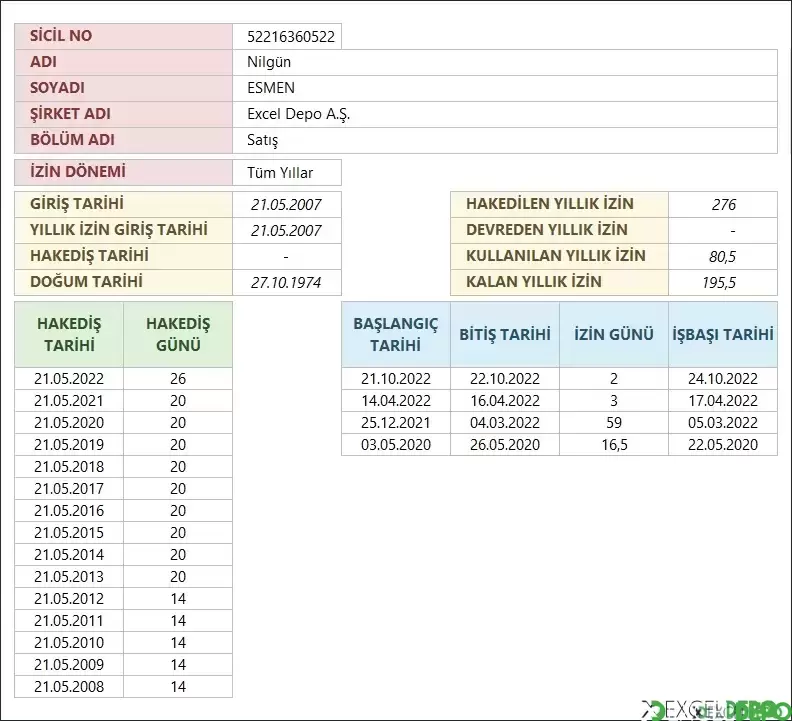Select leave days value 59
Image resolution: width=792 pixels, height=721 pixels.
pos(614,422)
